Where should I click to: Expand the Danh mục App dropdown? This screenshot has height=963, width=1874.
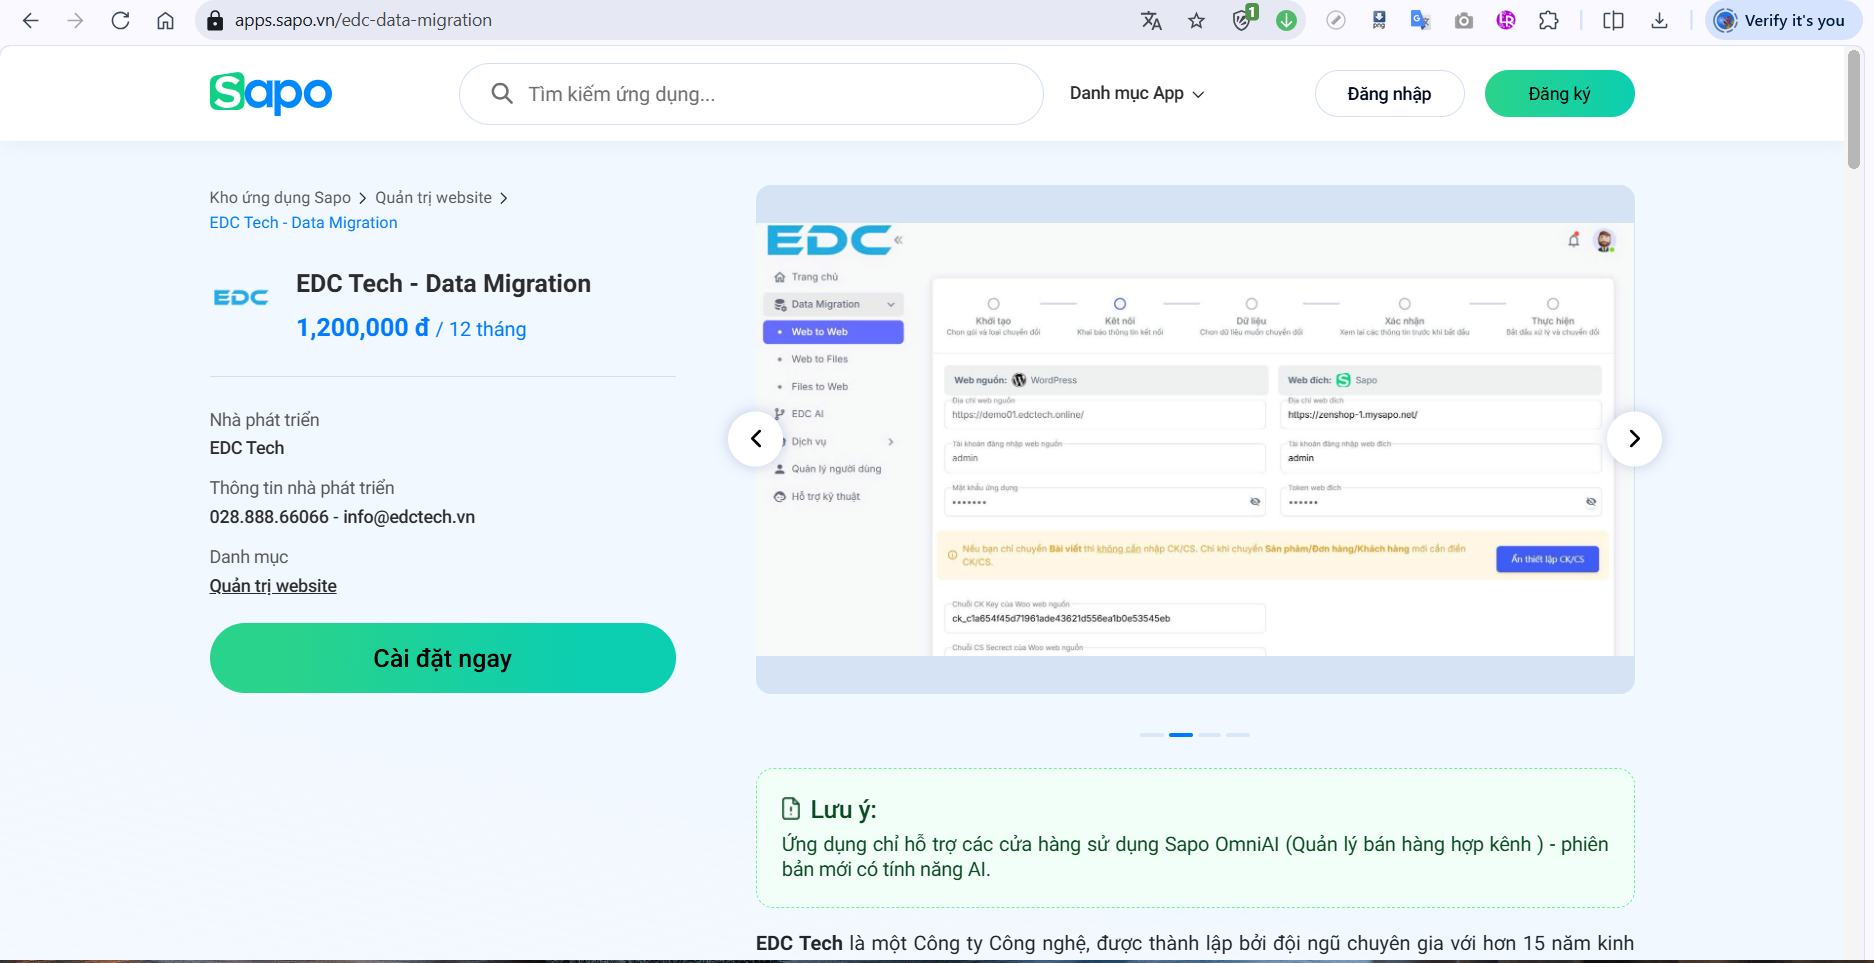pyautogui.click(x=1137, y=93)
